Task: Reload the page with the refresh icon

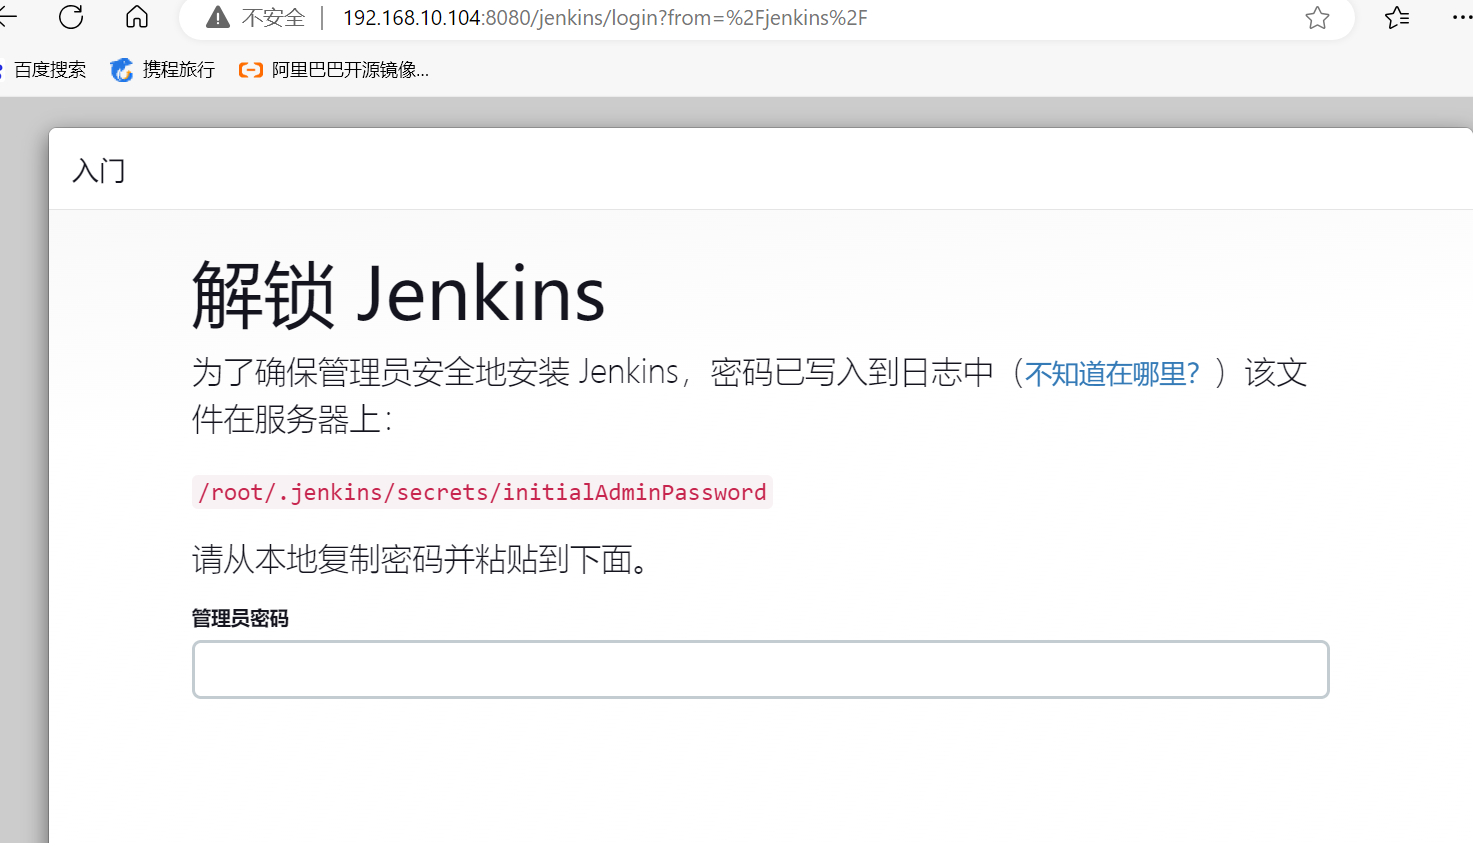Action: 71,17
